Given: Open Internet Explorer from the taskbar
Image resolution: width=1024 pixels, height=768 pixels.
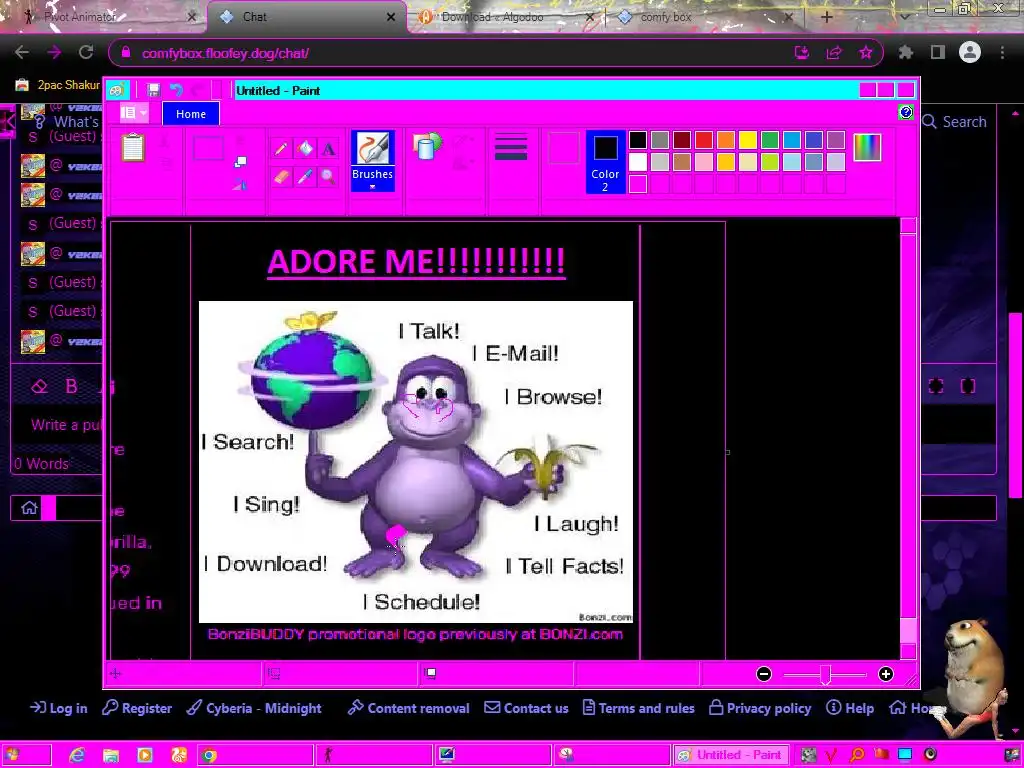Looking at the screenshot, I should [x=77, y=755].
